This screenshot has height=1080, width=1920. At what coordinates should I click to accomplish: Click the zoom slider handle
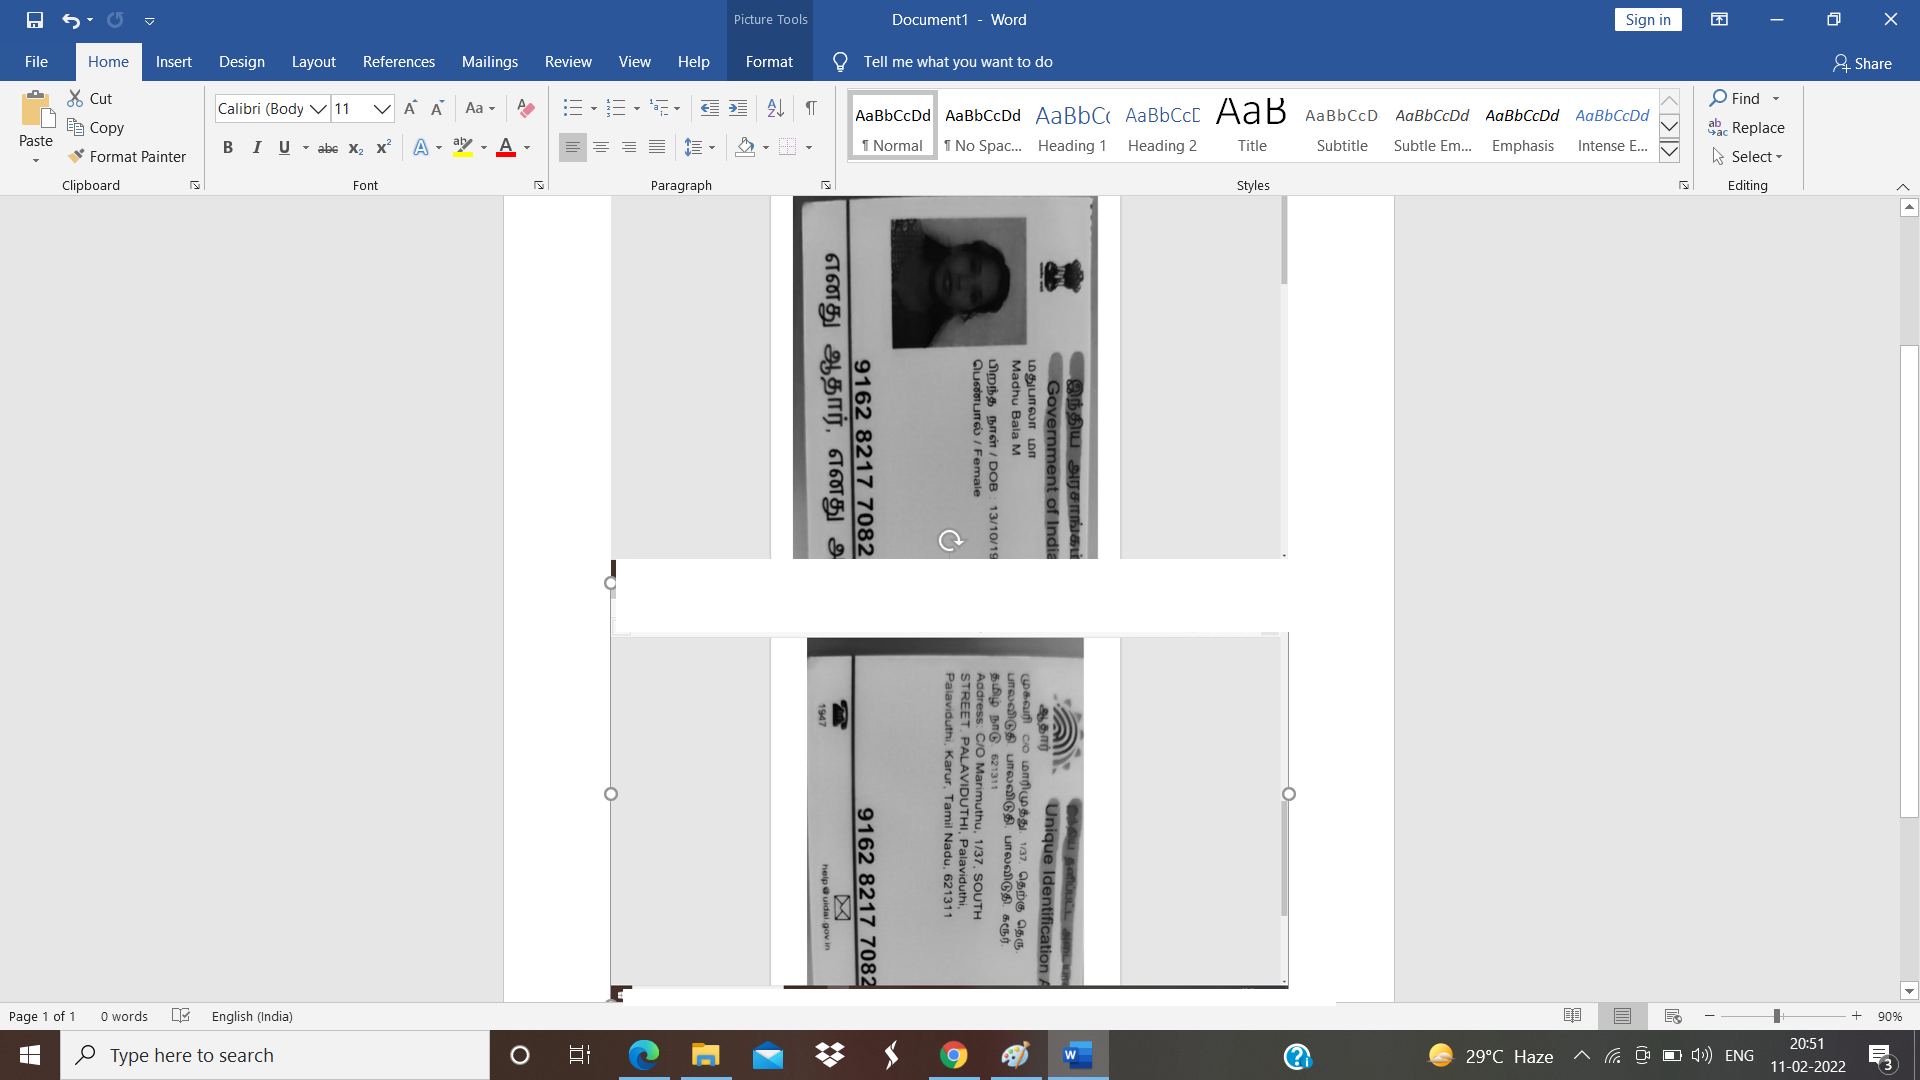(1777, 1016)
